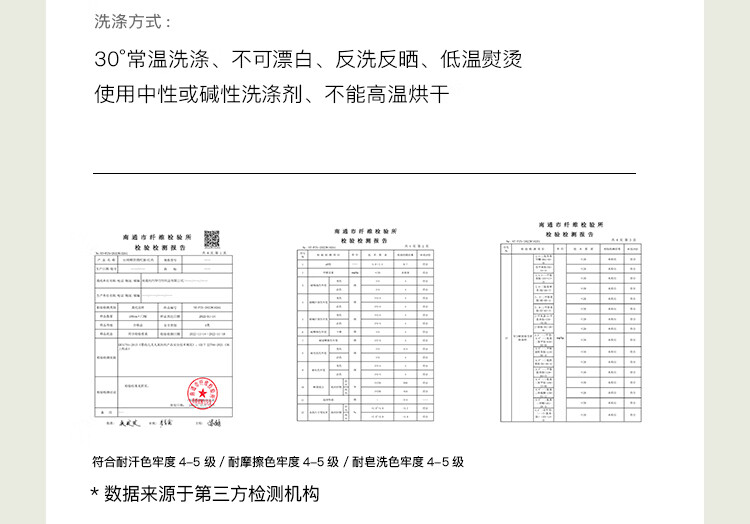Click the title 南通市纤维检验所 on first report
750x524 pixels.
[x=157, y=237]
